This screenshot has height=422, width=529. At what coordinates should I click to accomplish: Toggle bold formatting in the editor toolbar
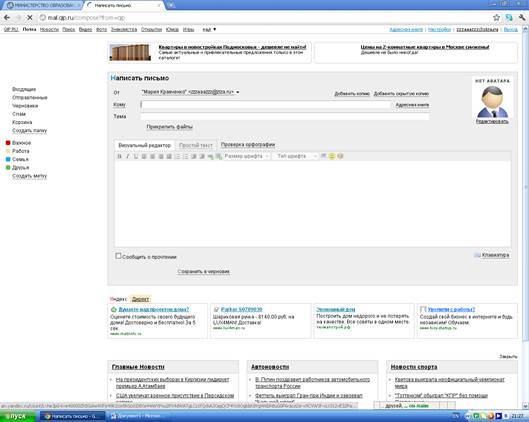point(119,156)
